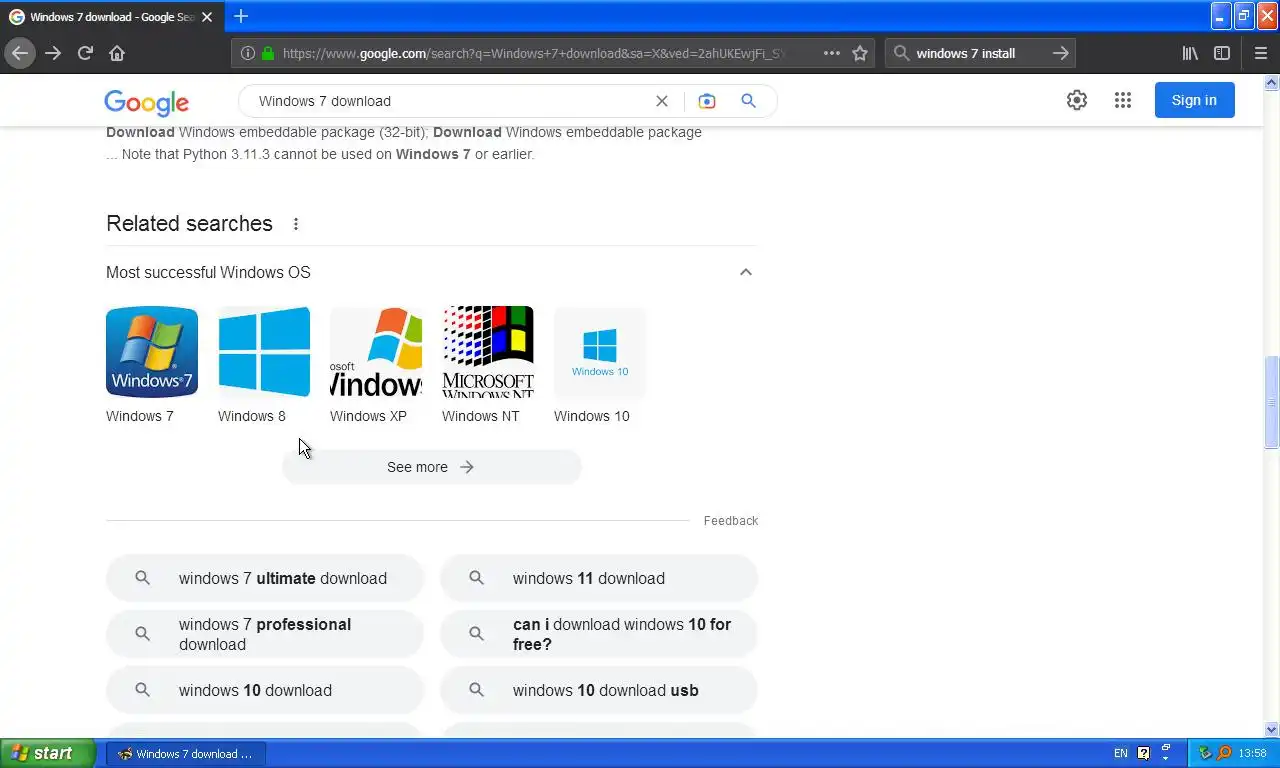Open a new browser tab

pos(241,16)
